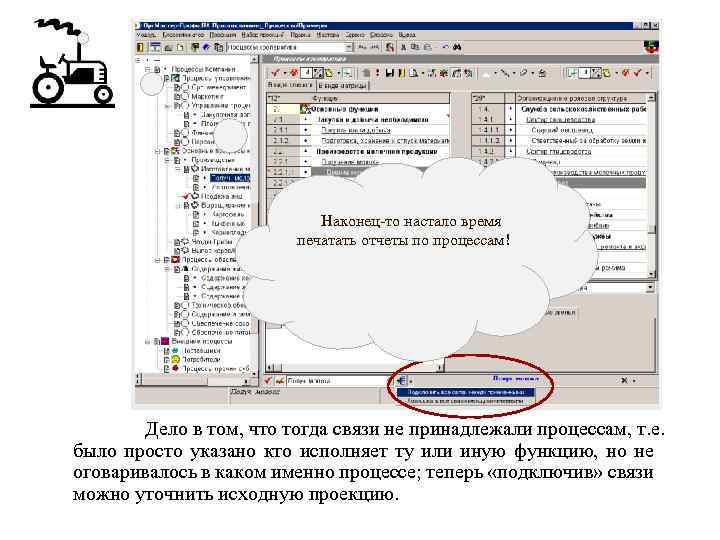Image resolution: width=720 pixels, height=540 pixels.
Task: Open the 'Процессы предприятия' combo box arrow
Action: pos(349,47)
